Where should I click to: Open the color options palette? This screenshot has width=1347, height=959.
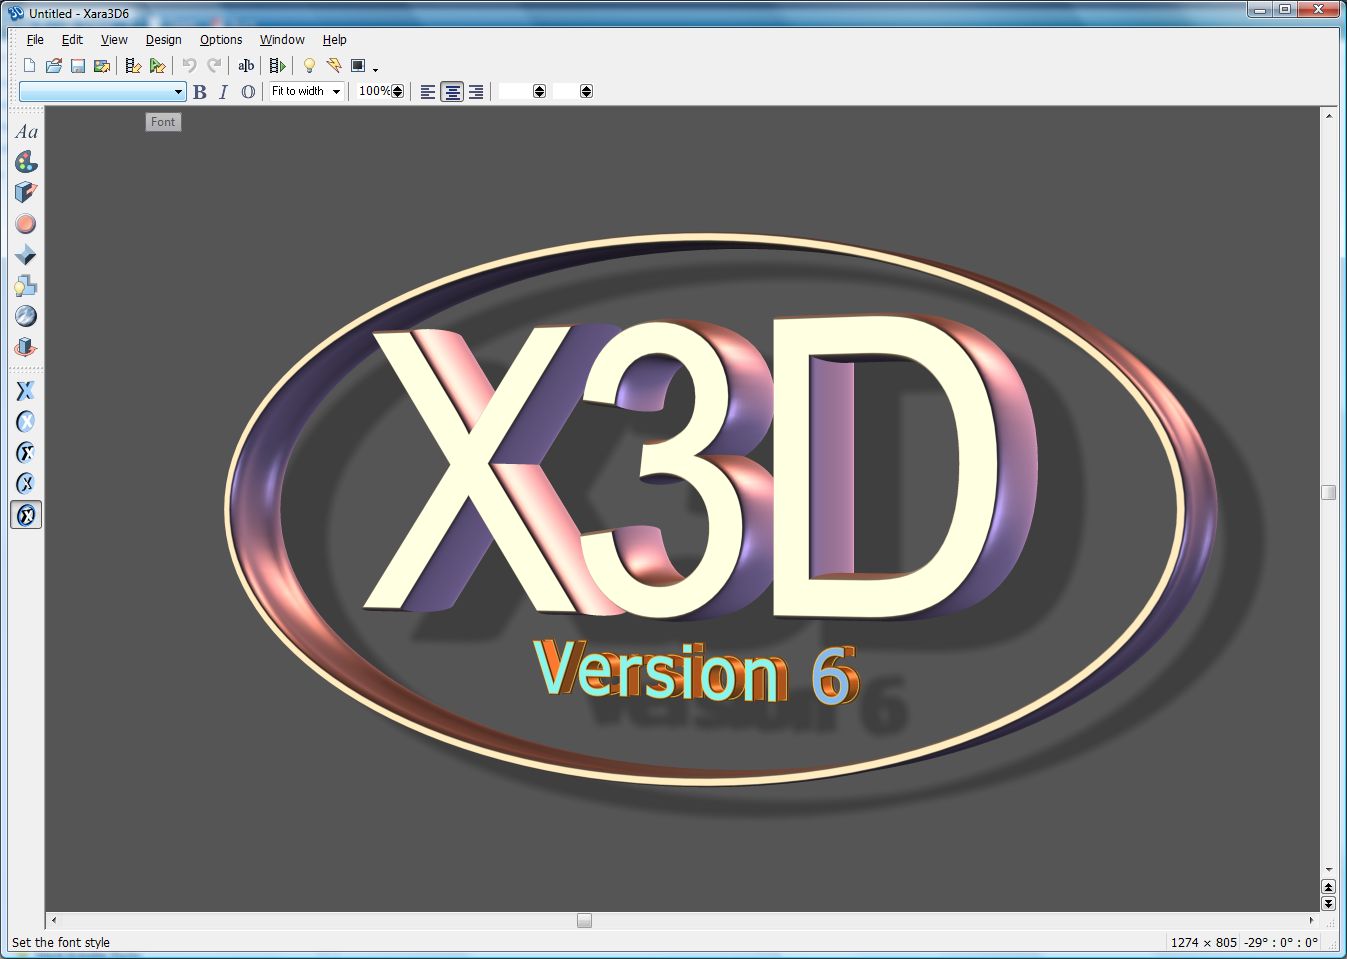point(26,161)
